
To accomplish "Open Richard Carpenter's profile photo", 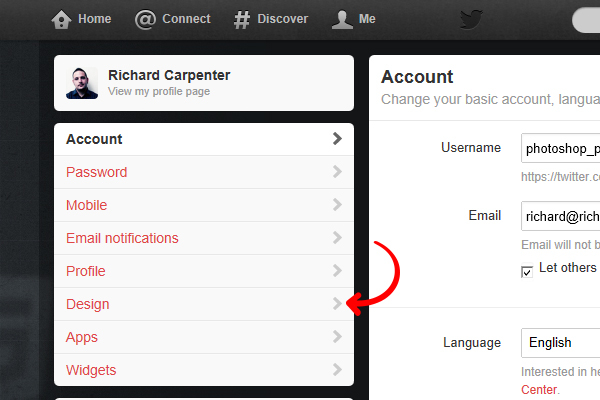I will tap(82, 83).
